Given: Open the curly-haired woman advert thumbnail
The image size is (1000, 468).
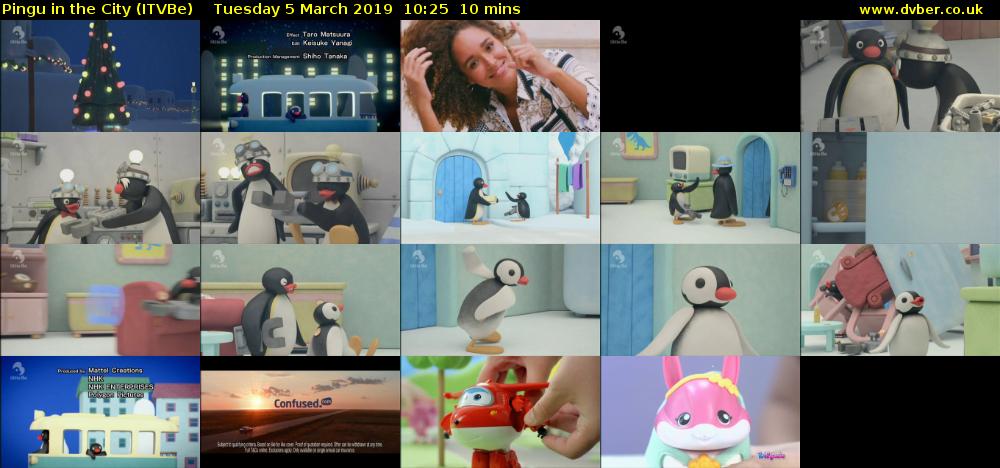Looking at the screenshot, I should (x=500, y=76).
